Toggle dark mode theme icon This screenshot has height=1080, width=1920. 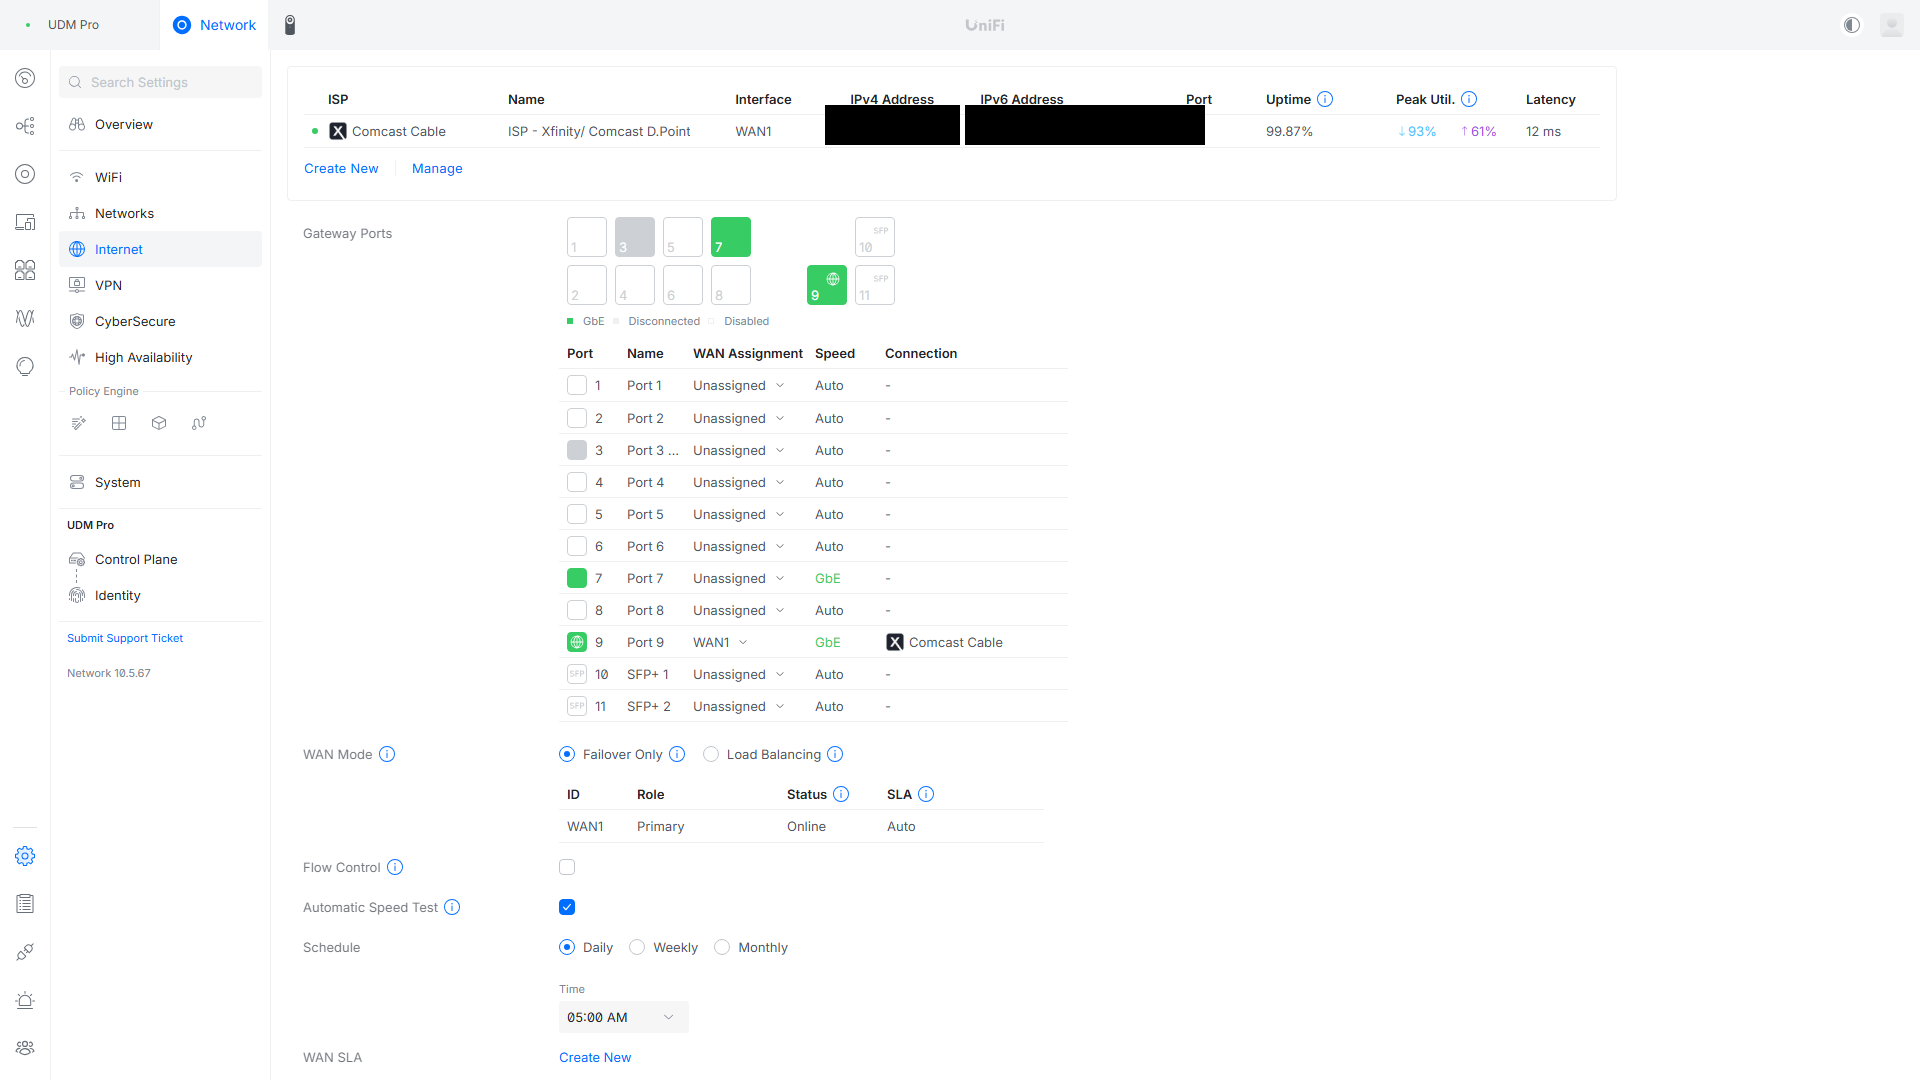click(1852, 25)
